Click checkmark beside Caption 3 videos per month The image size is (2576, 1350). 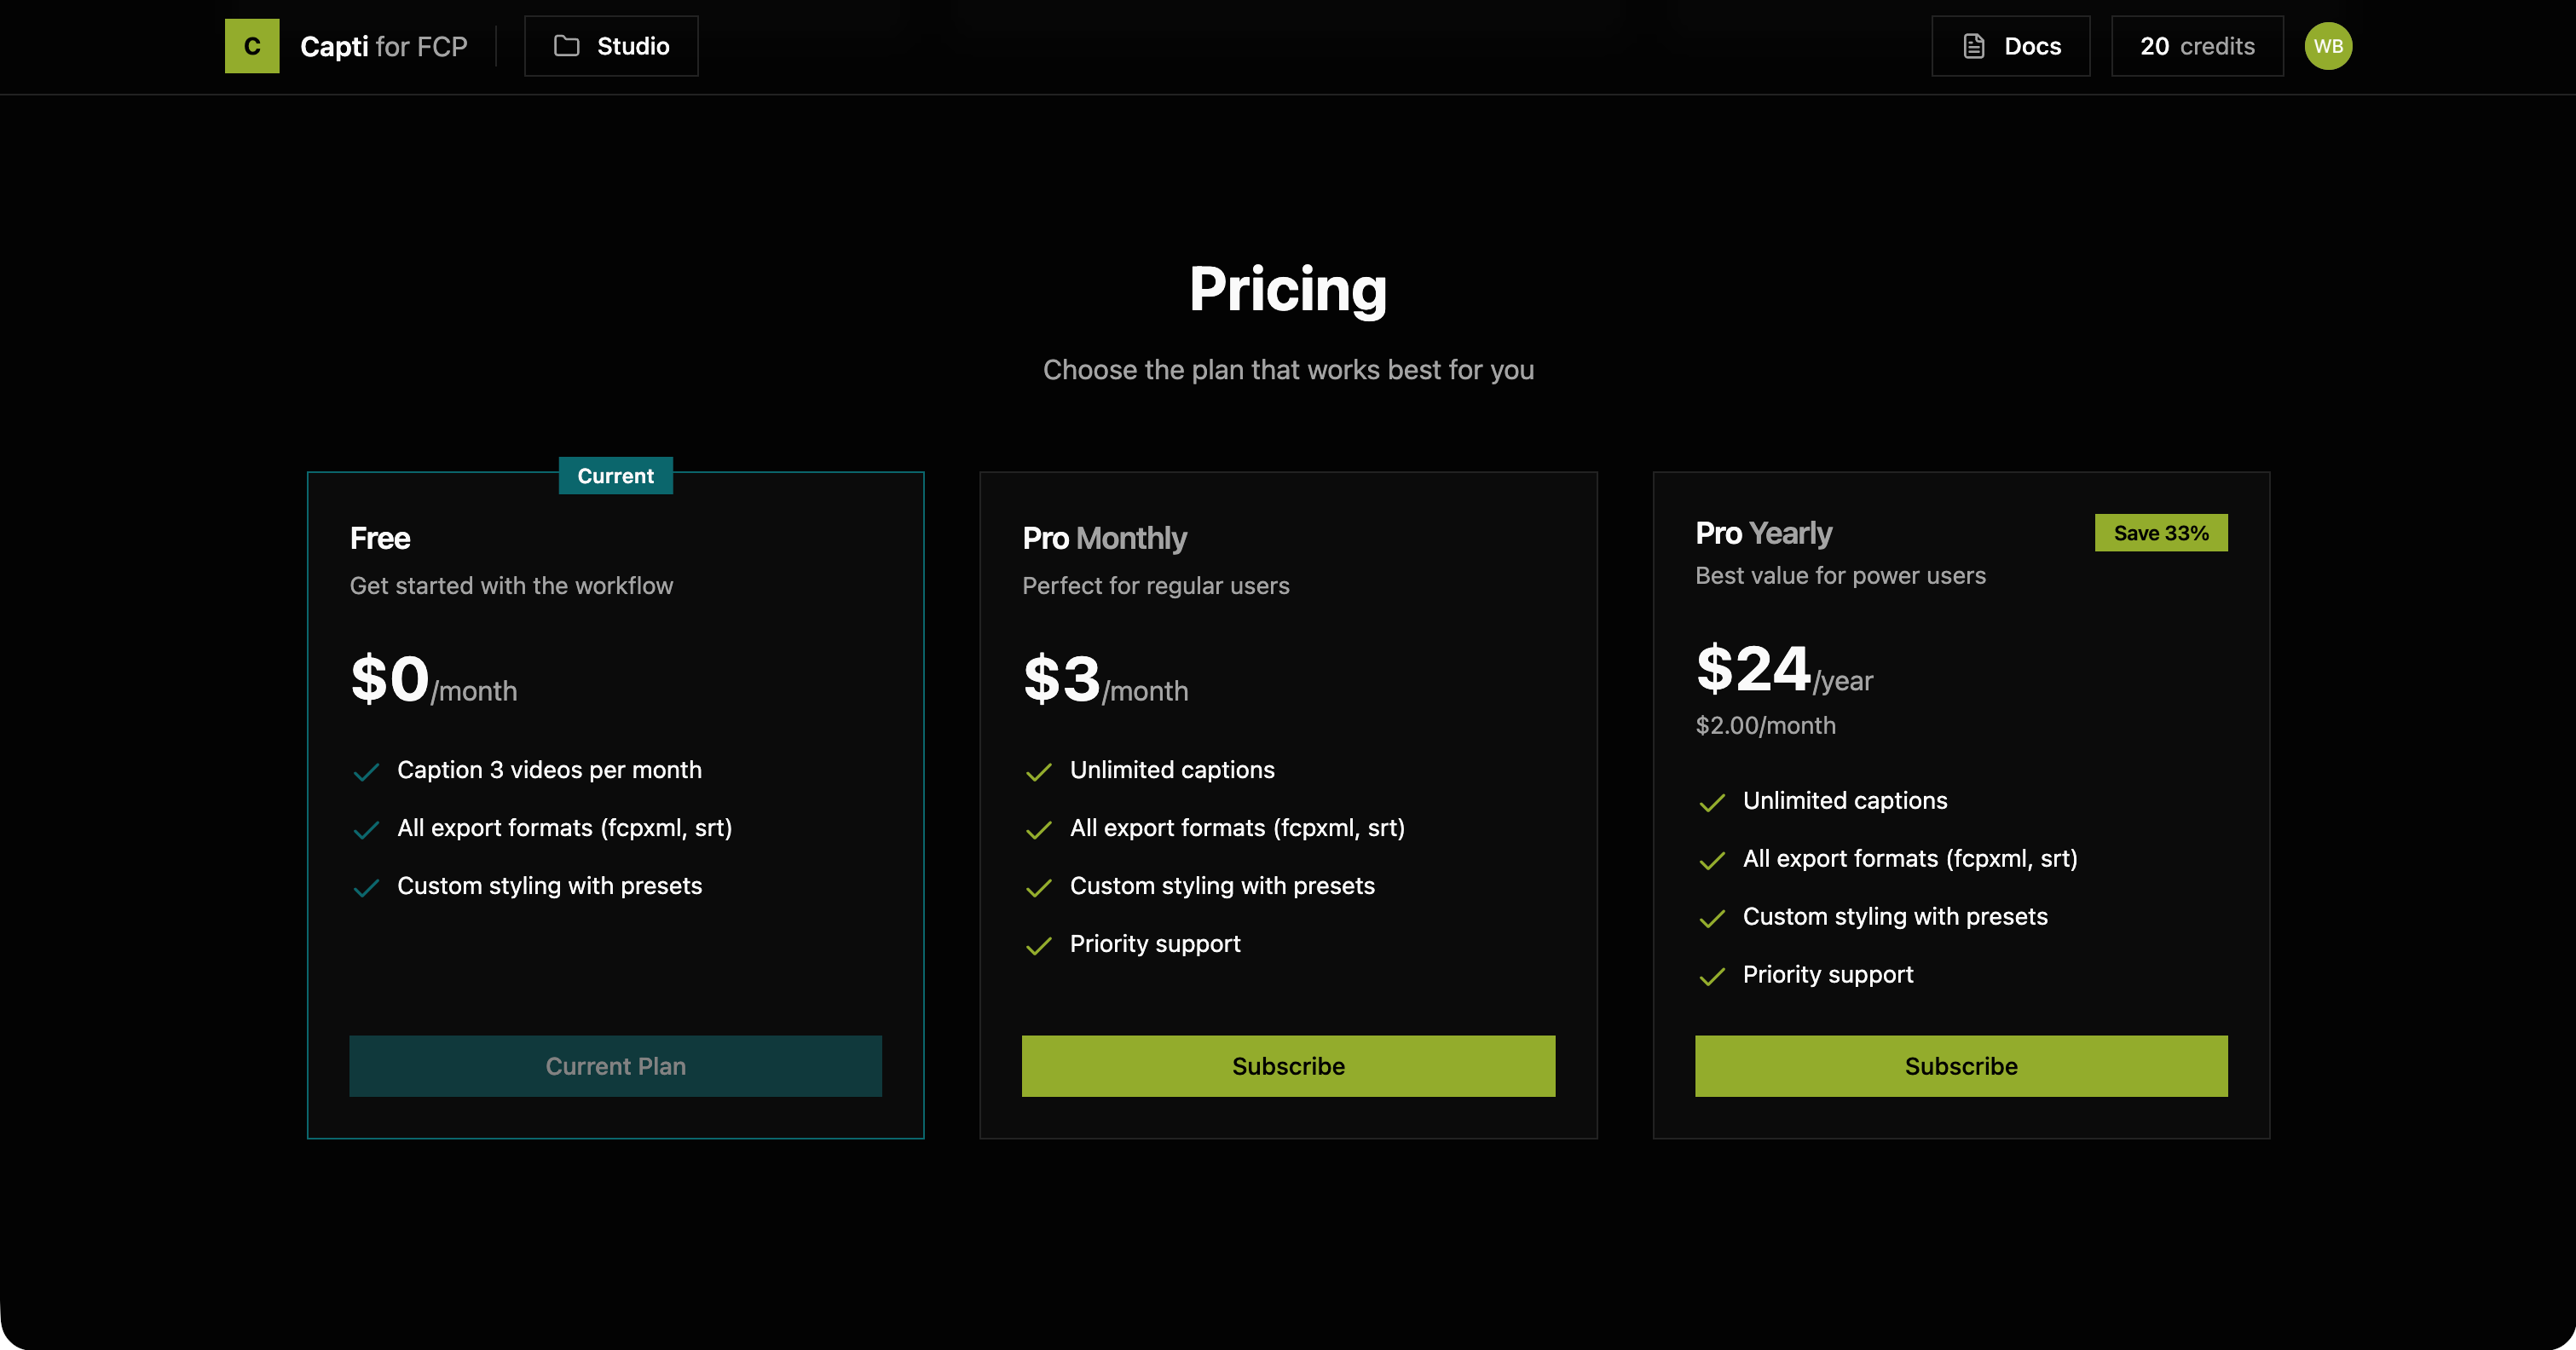(x=366, y=772)
